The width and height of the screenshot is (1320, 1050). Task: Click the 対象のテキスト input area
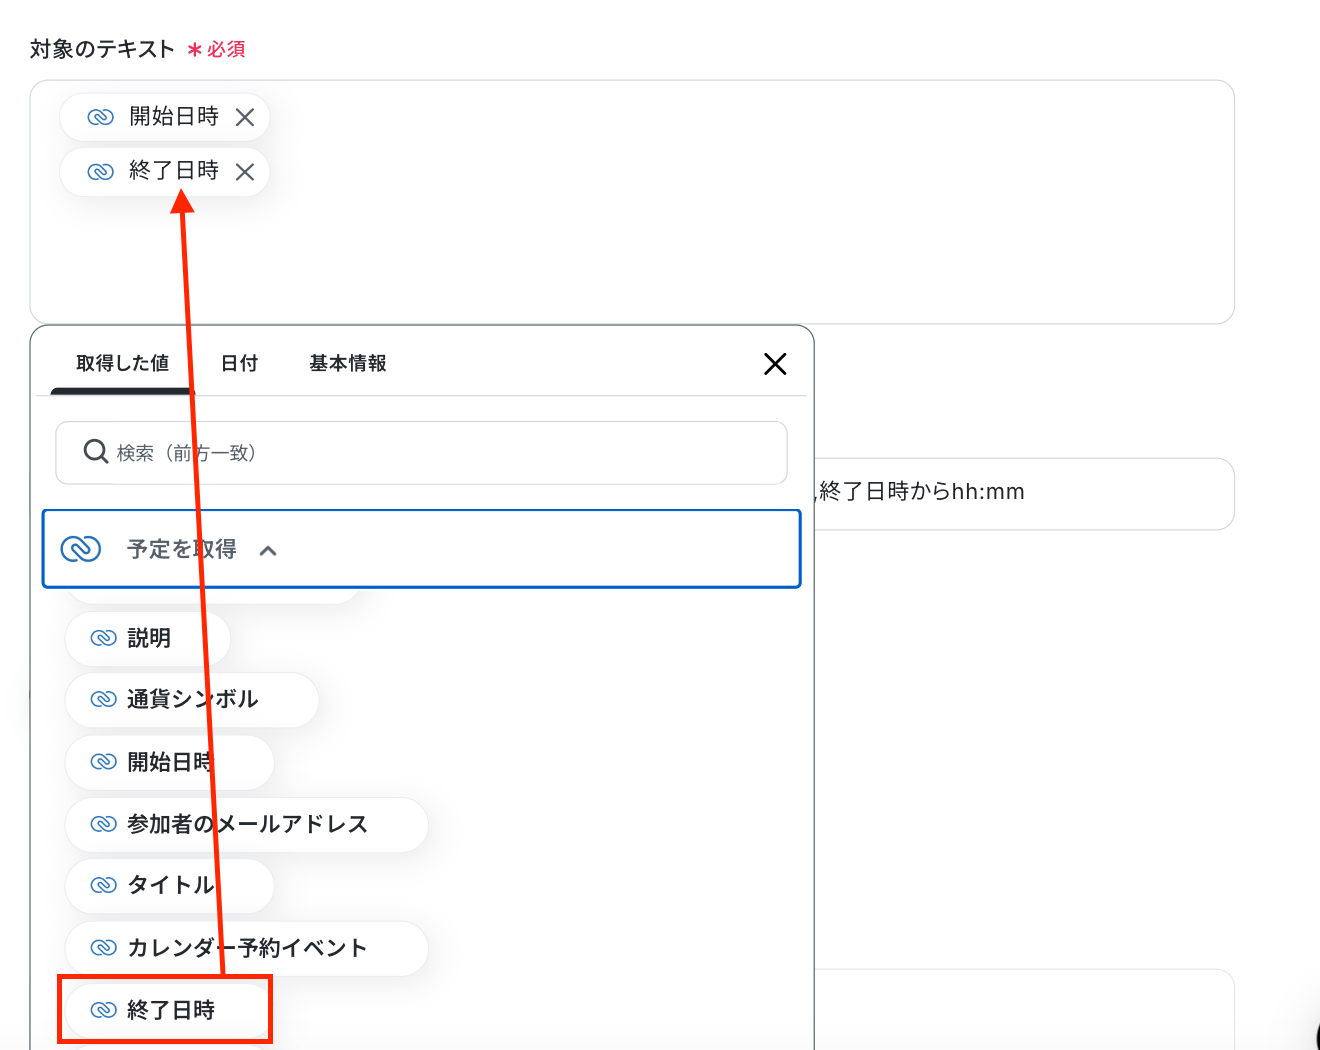pos(632,202)
